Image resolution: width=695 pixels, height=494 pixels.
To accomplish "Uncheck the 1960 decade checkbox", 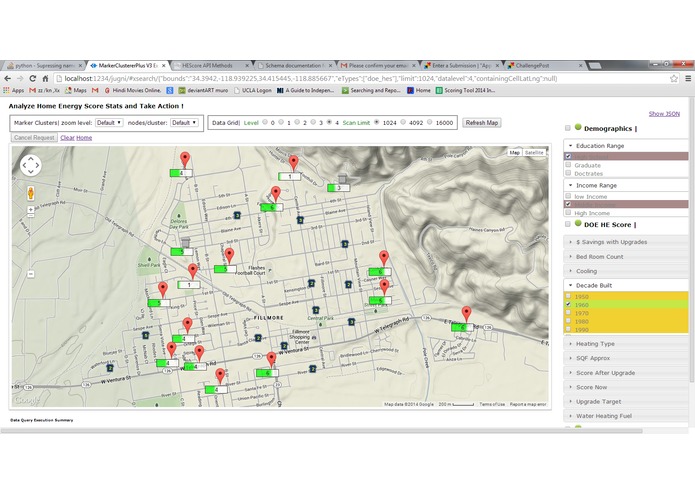I will [568, 304].
